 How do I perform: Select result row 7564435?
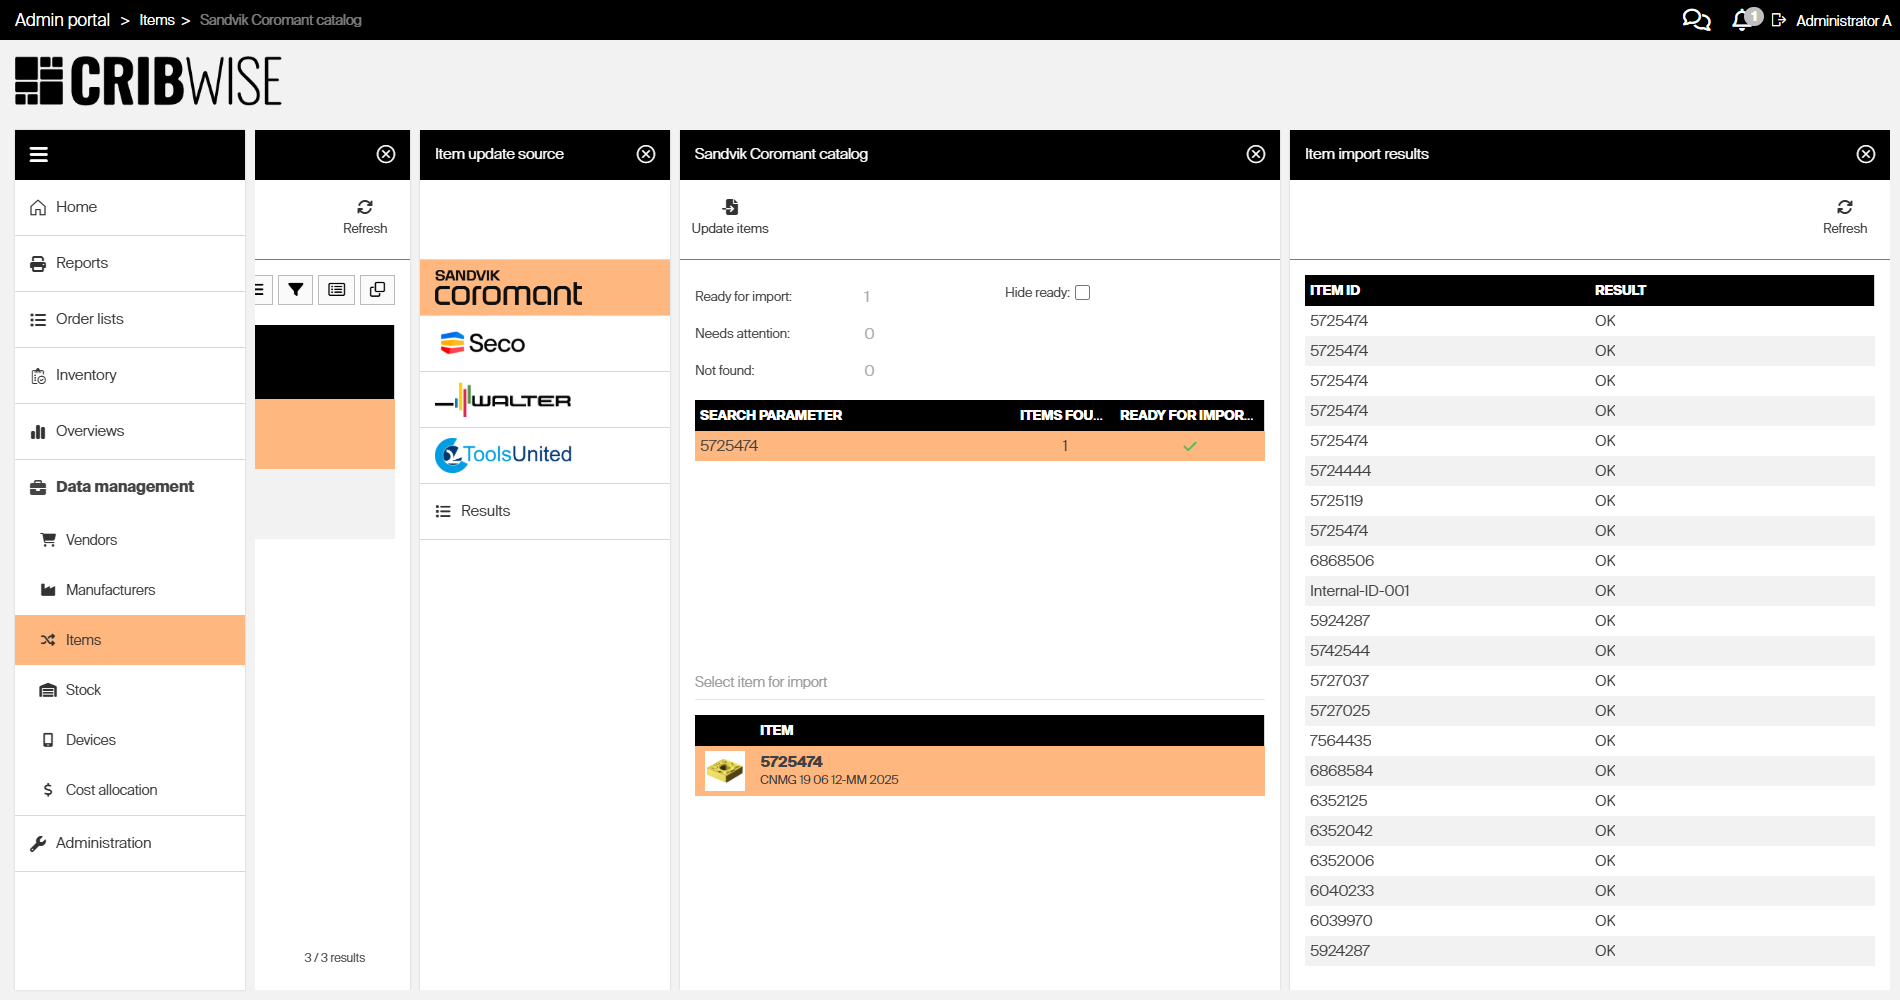(x=1590, y=741)
